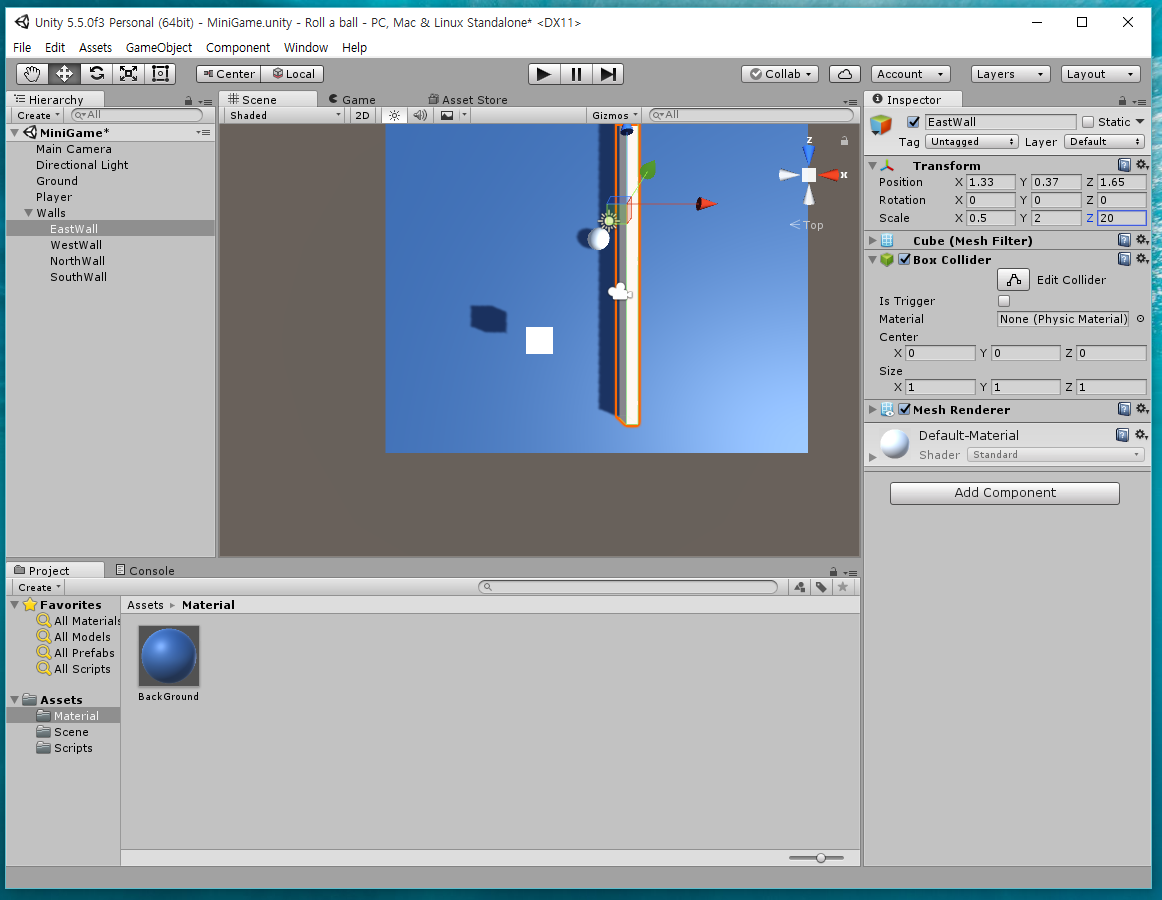Select the Rect transform tool
Image resolution: width=1162 pixels, height=900 pixels.
click(x=161, y=73)
